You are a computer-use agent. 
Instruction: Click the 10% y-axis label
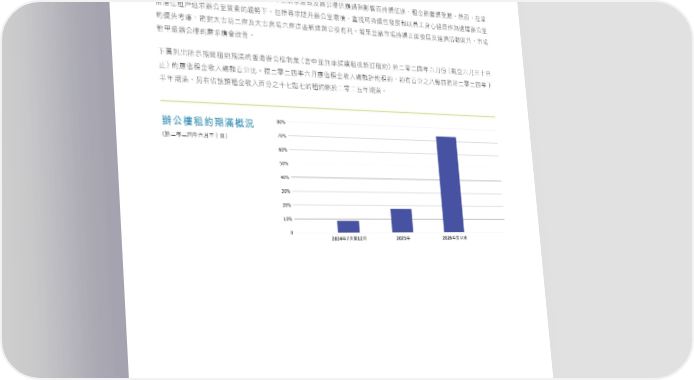(287, 219)
